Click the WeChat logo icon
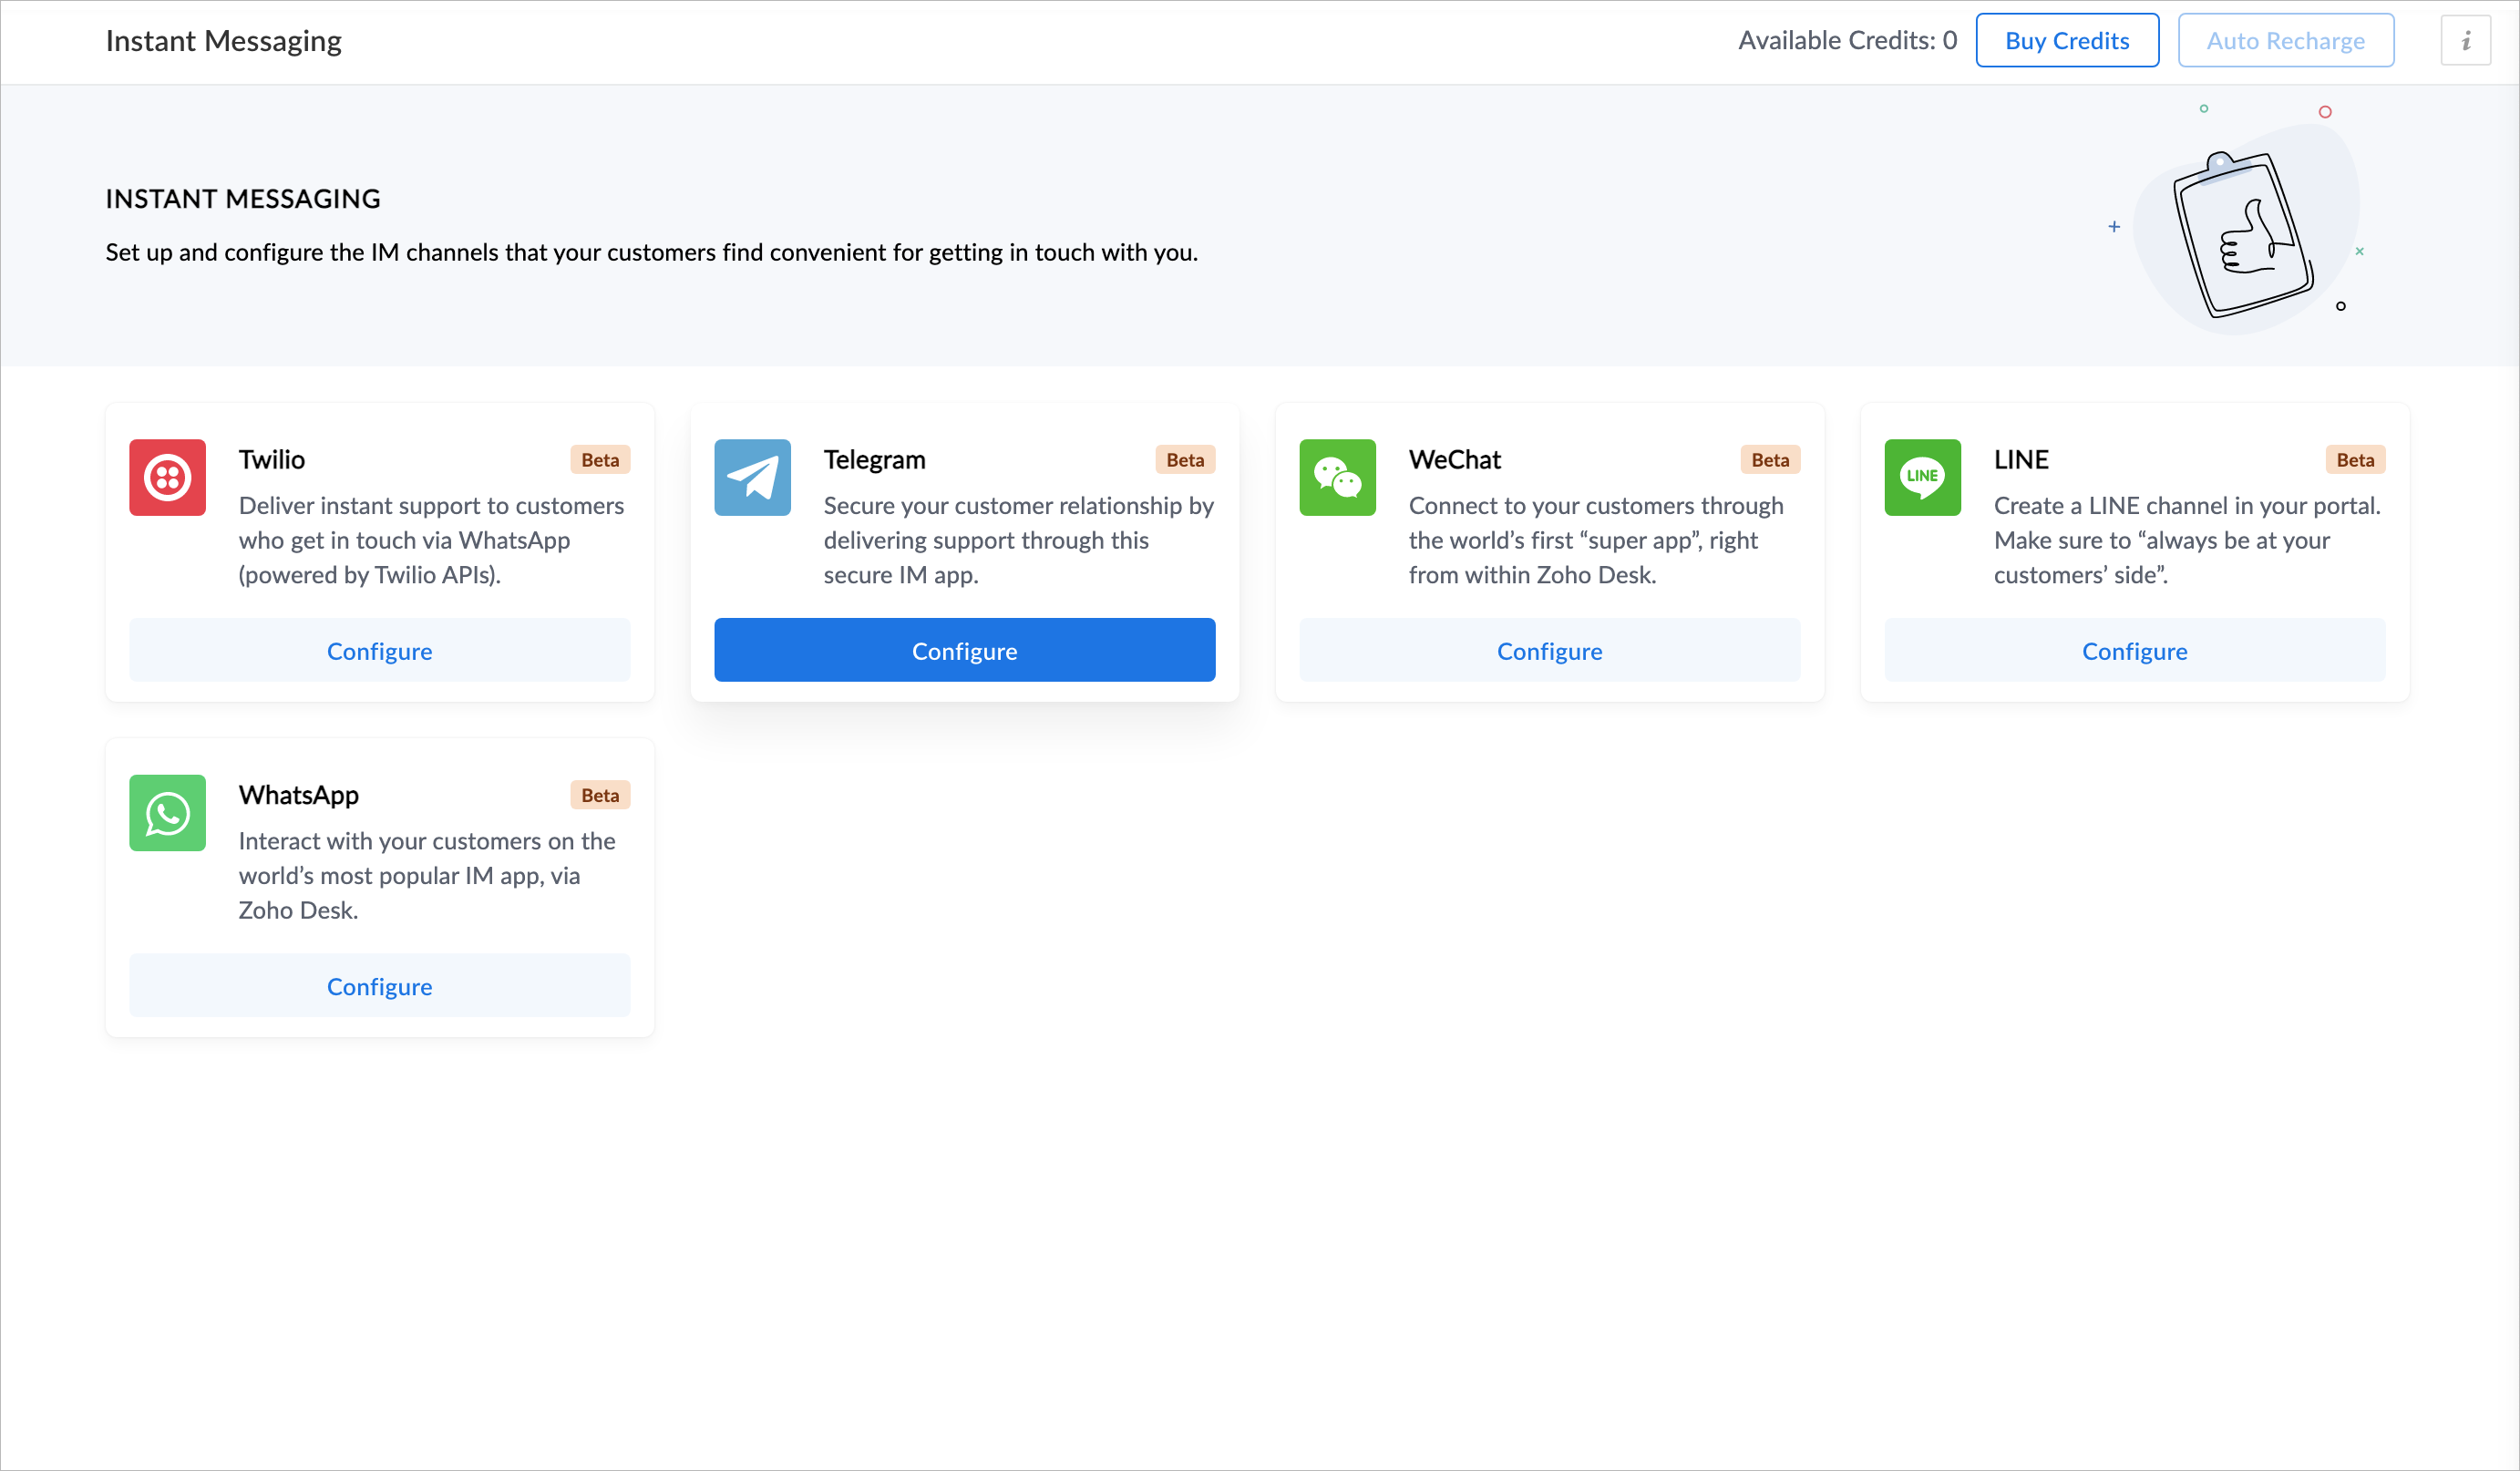2520x1471 pixels. coord(1337,477)
